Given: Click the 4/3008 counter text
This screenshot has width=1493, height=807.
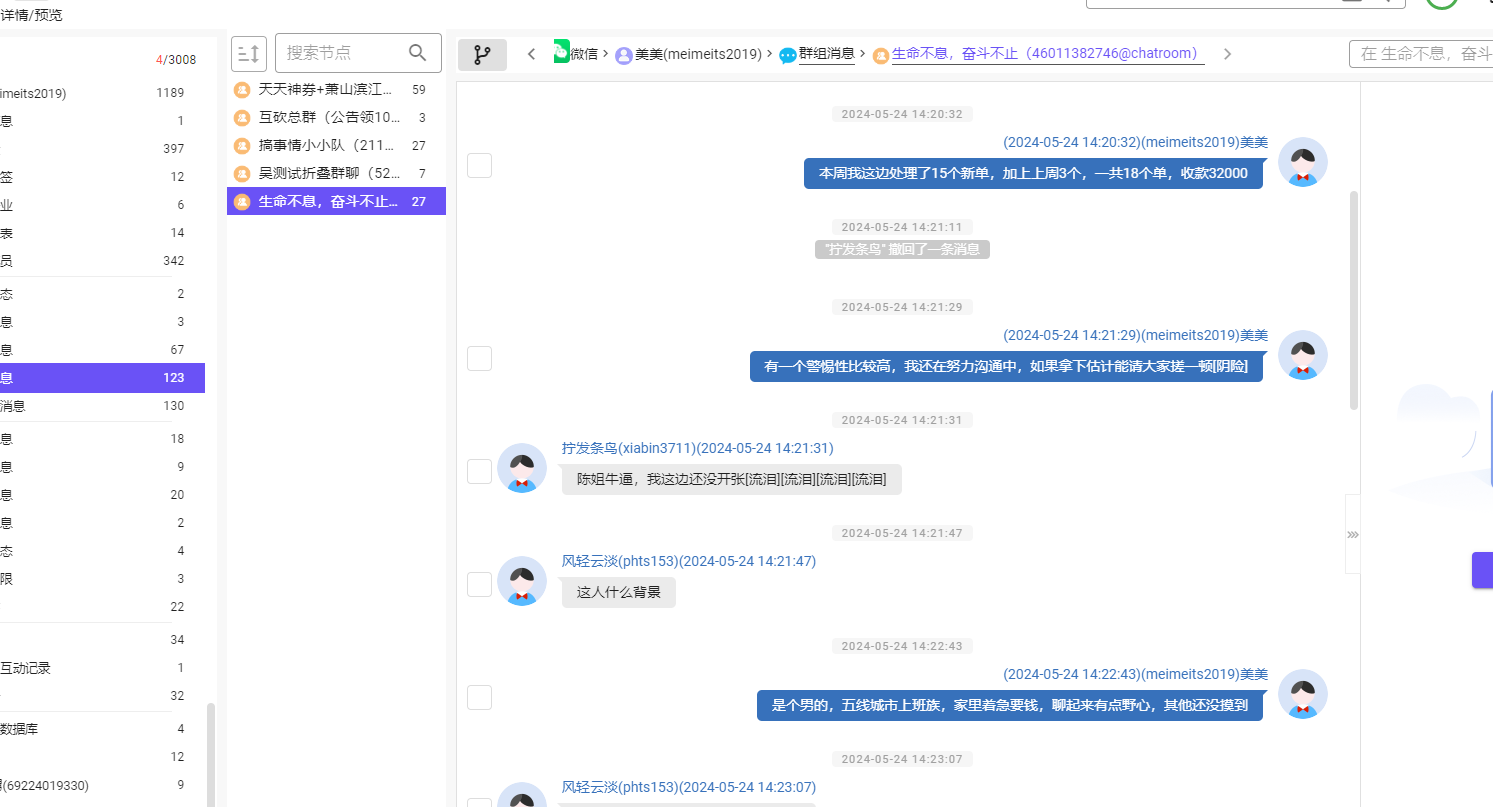Looking at the screenshot, I should [x=176, y=60].
